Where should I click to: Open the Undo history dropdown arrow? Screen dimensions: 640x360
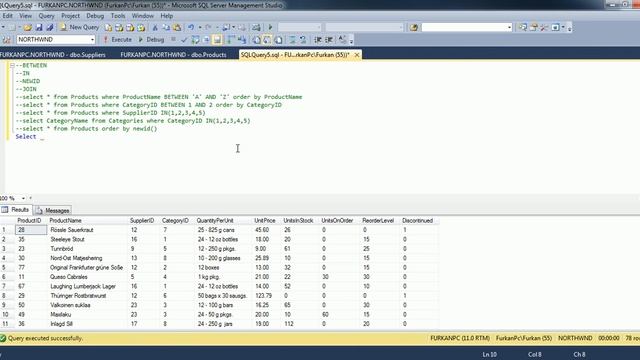click(x=200, y=27)
